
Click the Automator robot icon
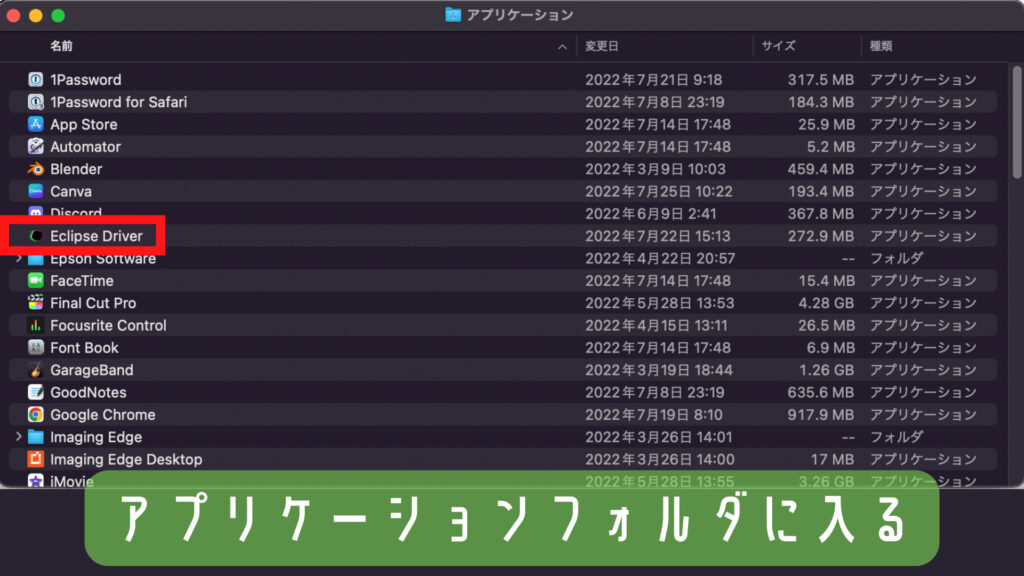pyautogui.click(x=35, y=146)
